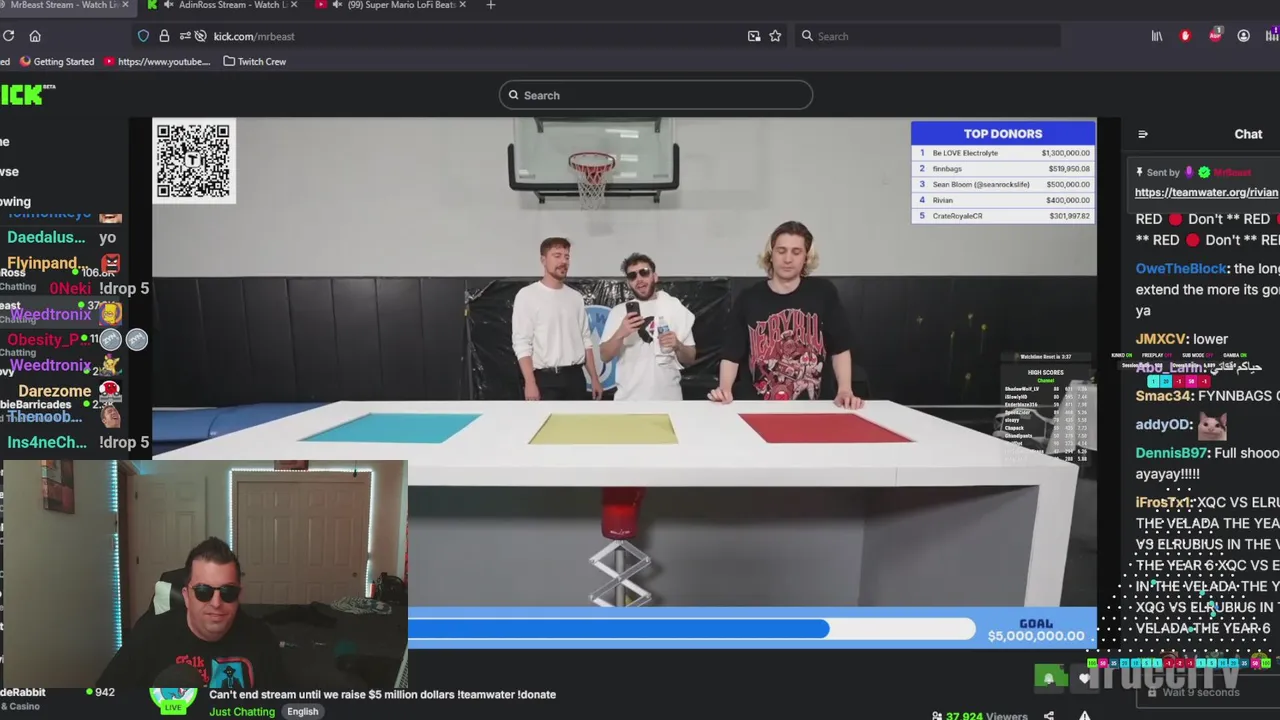The width and height of the screenshot is (1280, 720).
Task: View site security via padlock icon
Action: pos(164,36)
